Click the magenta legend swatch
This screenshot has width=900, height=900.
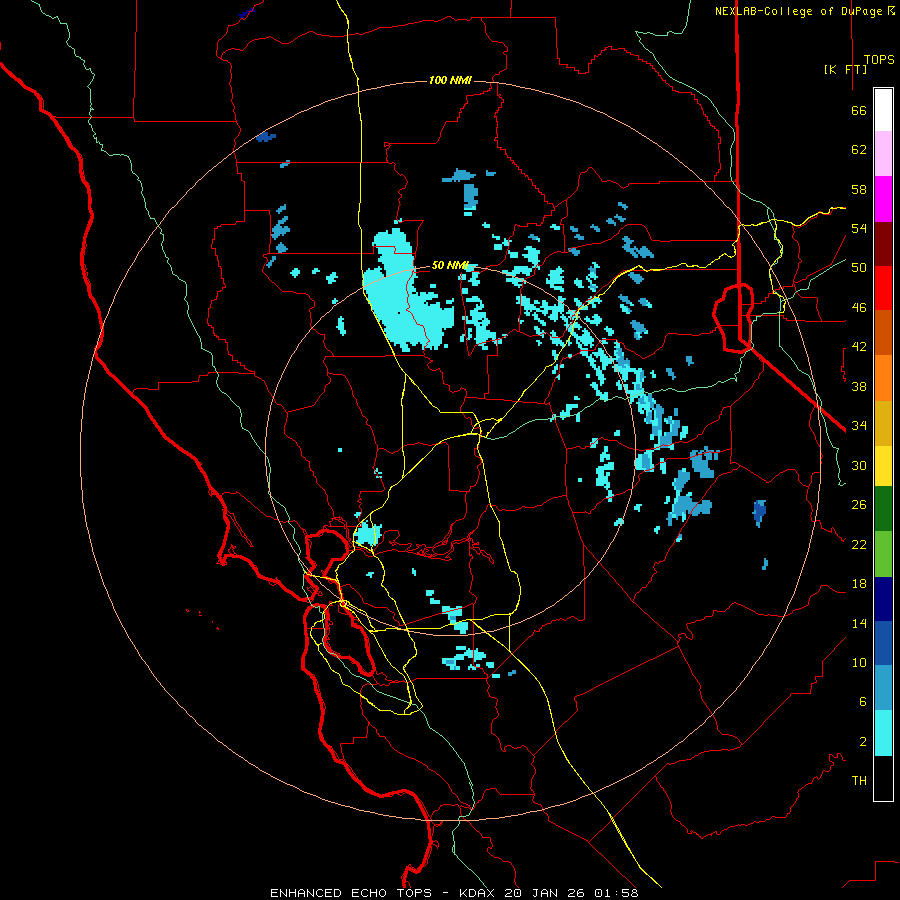pyautogui.click(x=883, y=199)
